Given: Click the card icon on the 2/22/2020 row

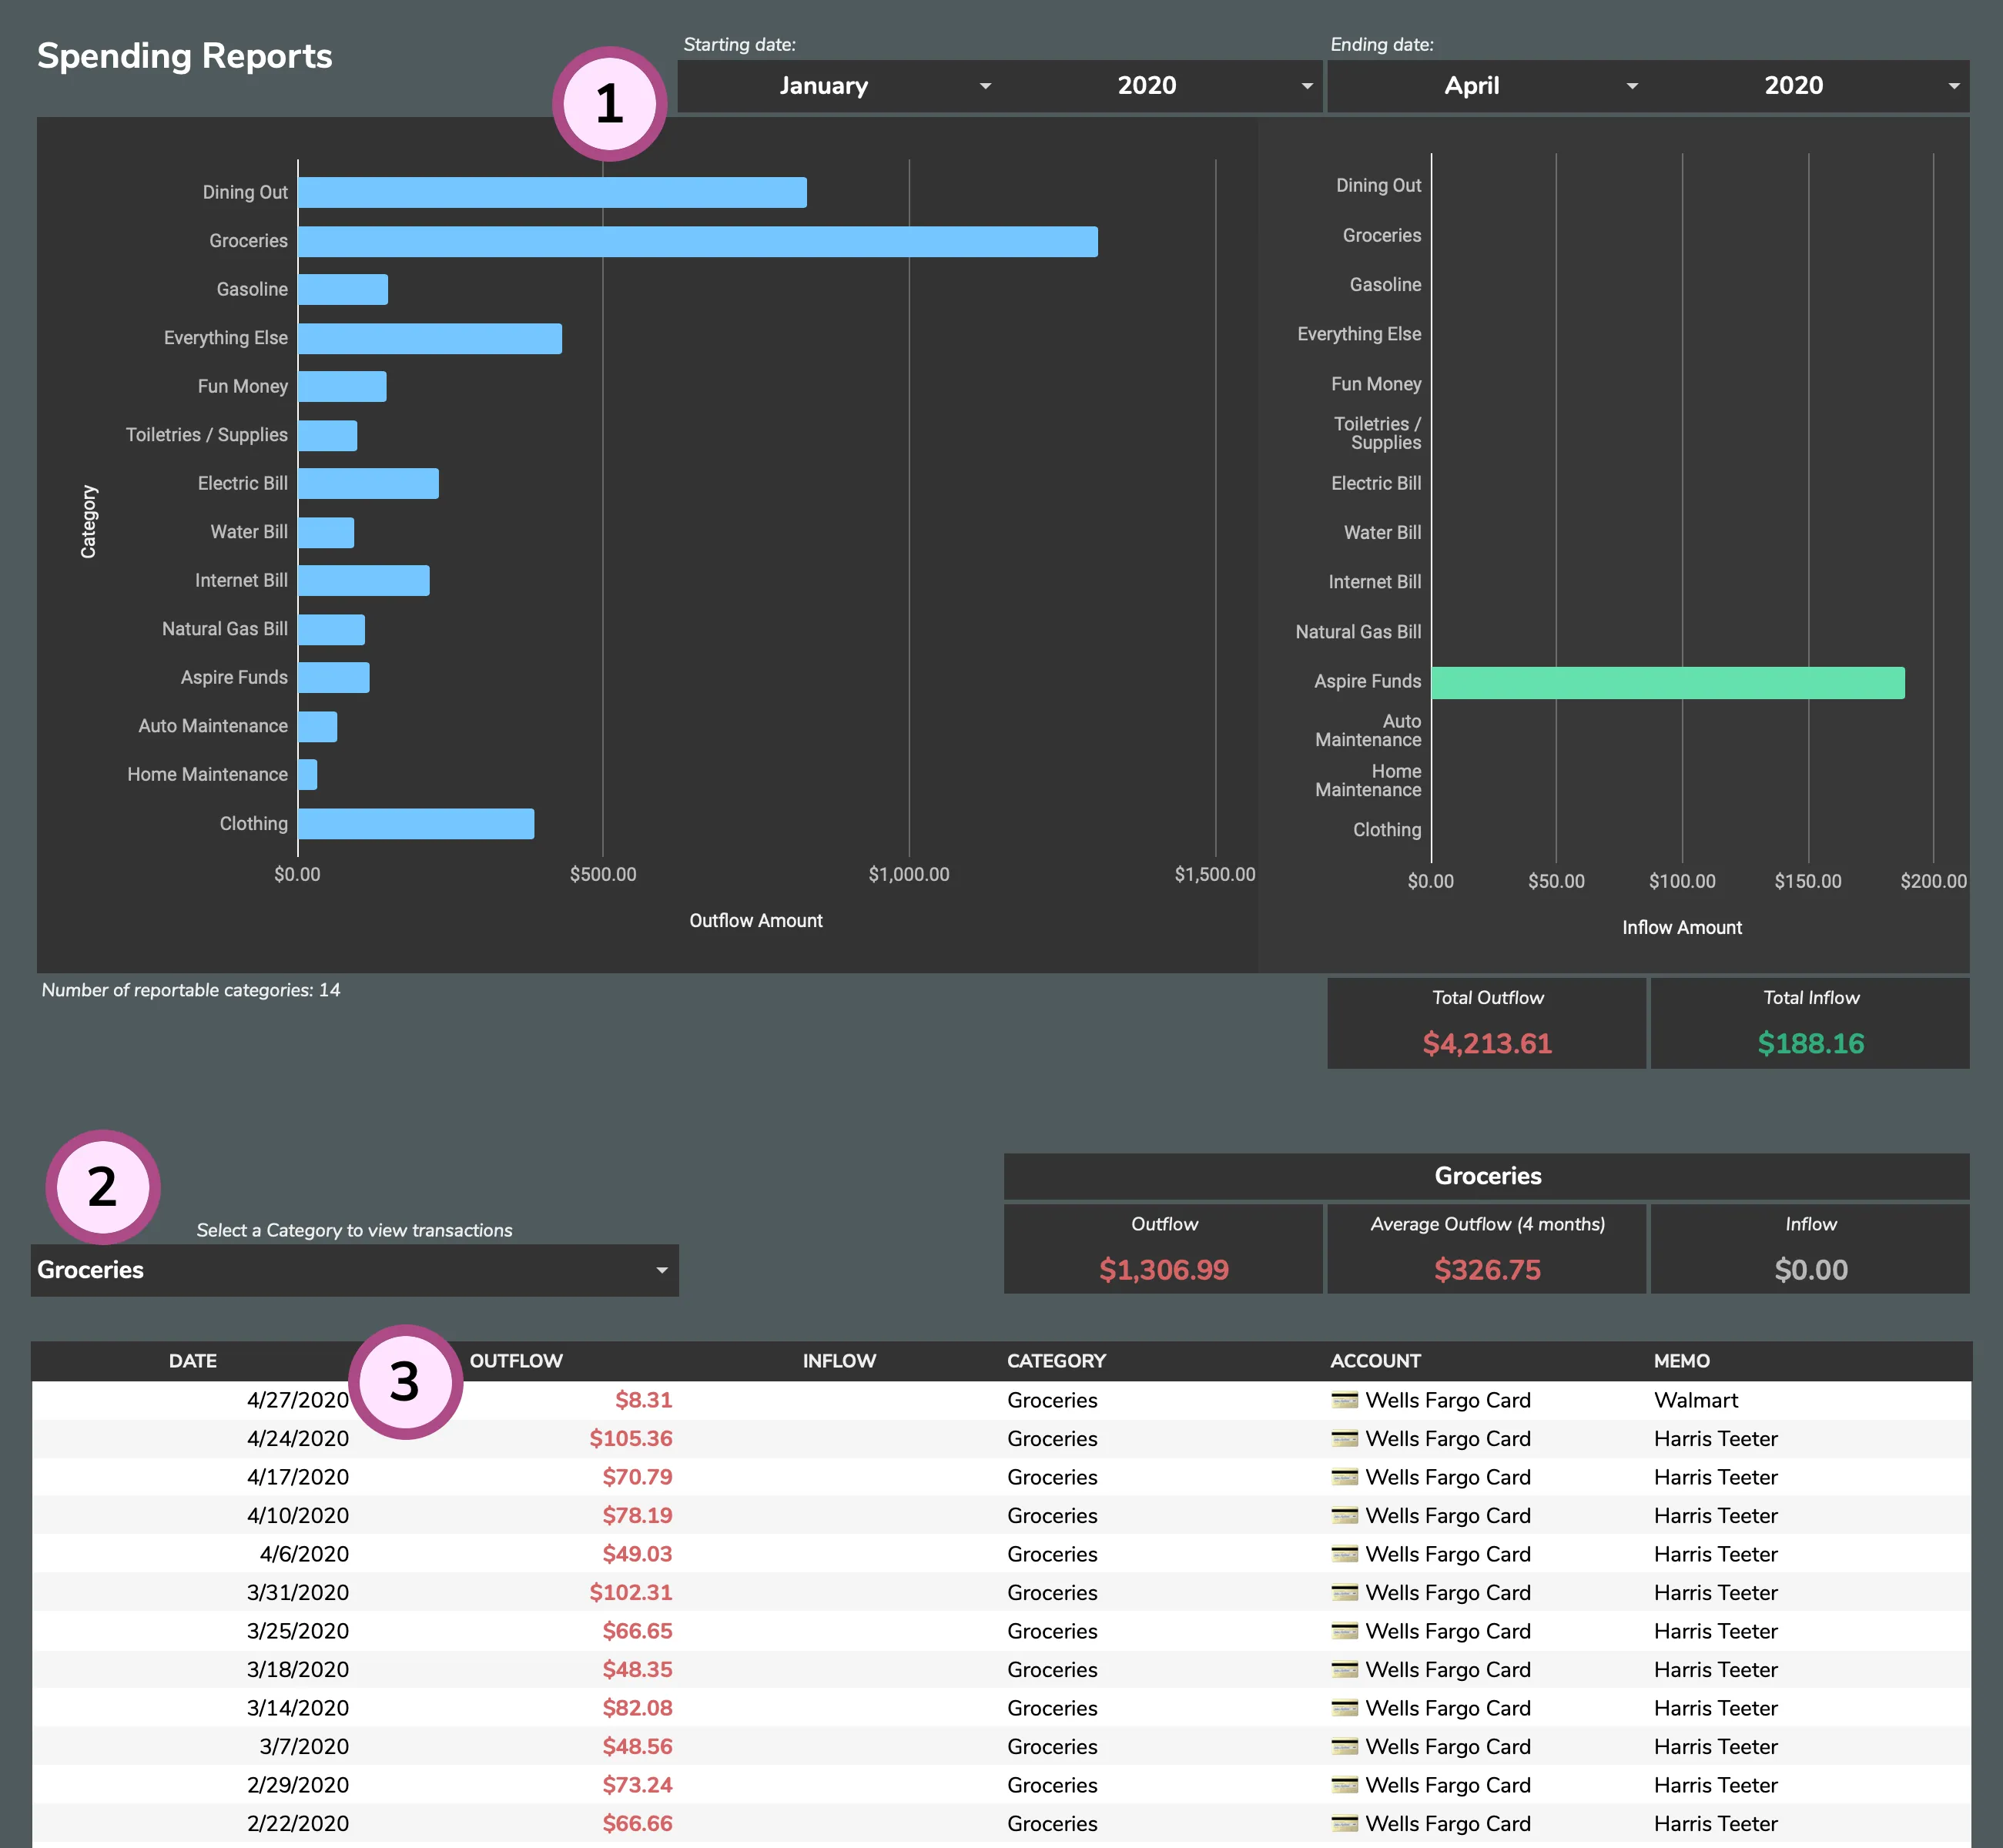Looking at the screenshot, I should coord(1345,1823).
